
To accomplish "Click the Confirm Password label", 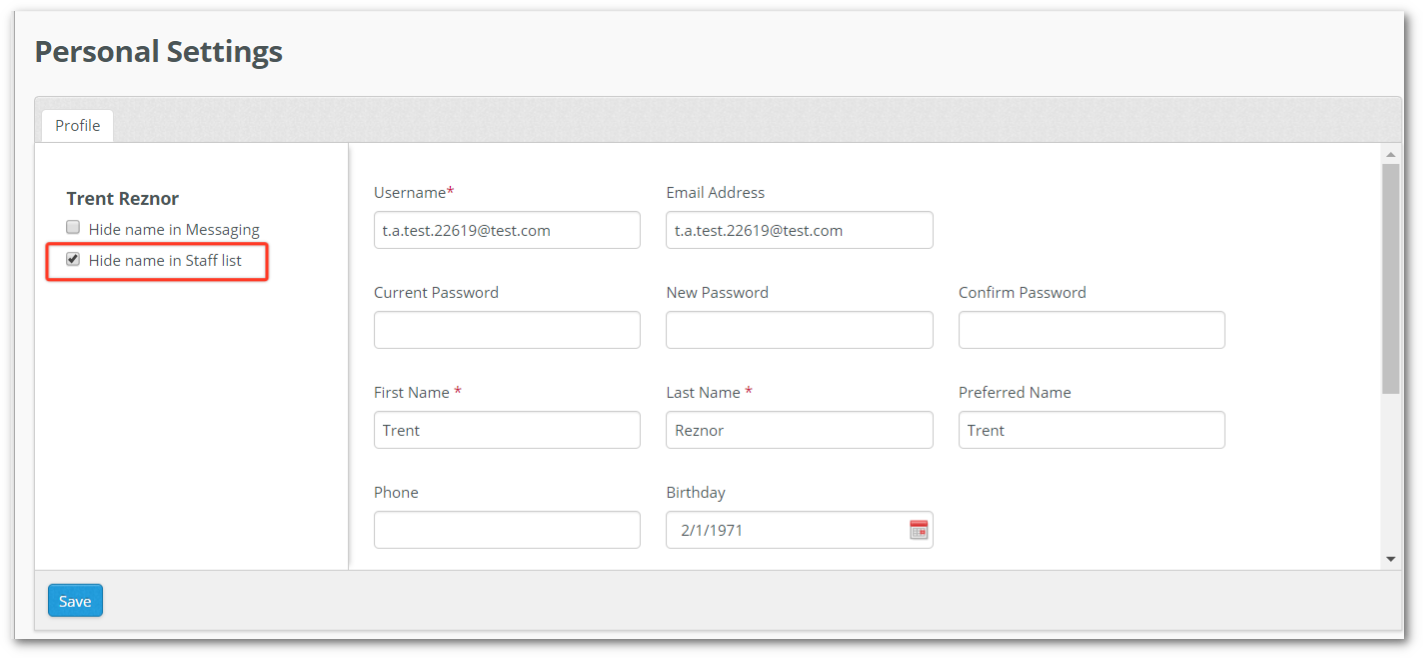I will pos(1022,292).
